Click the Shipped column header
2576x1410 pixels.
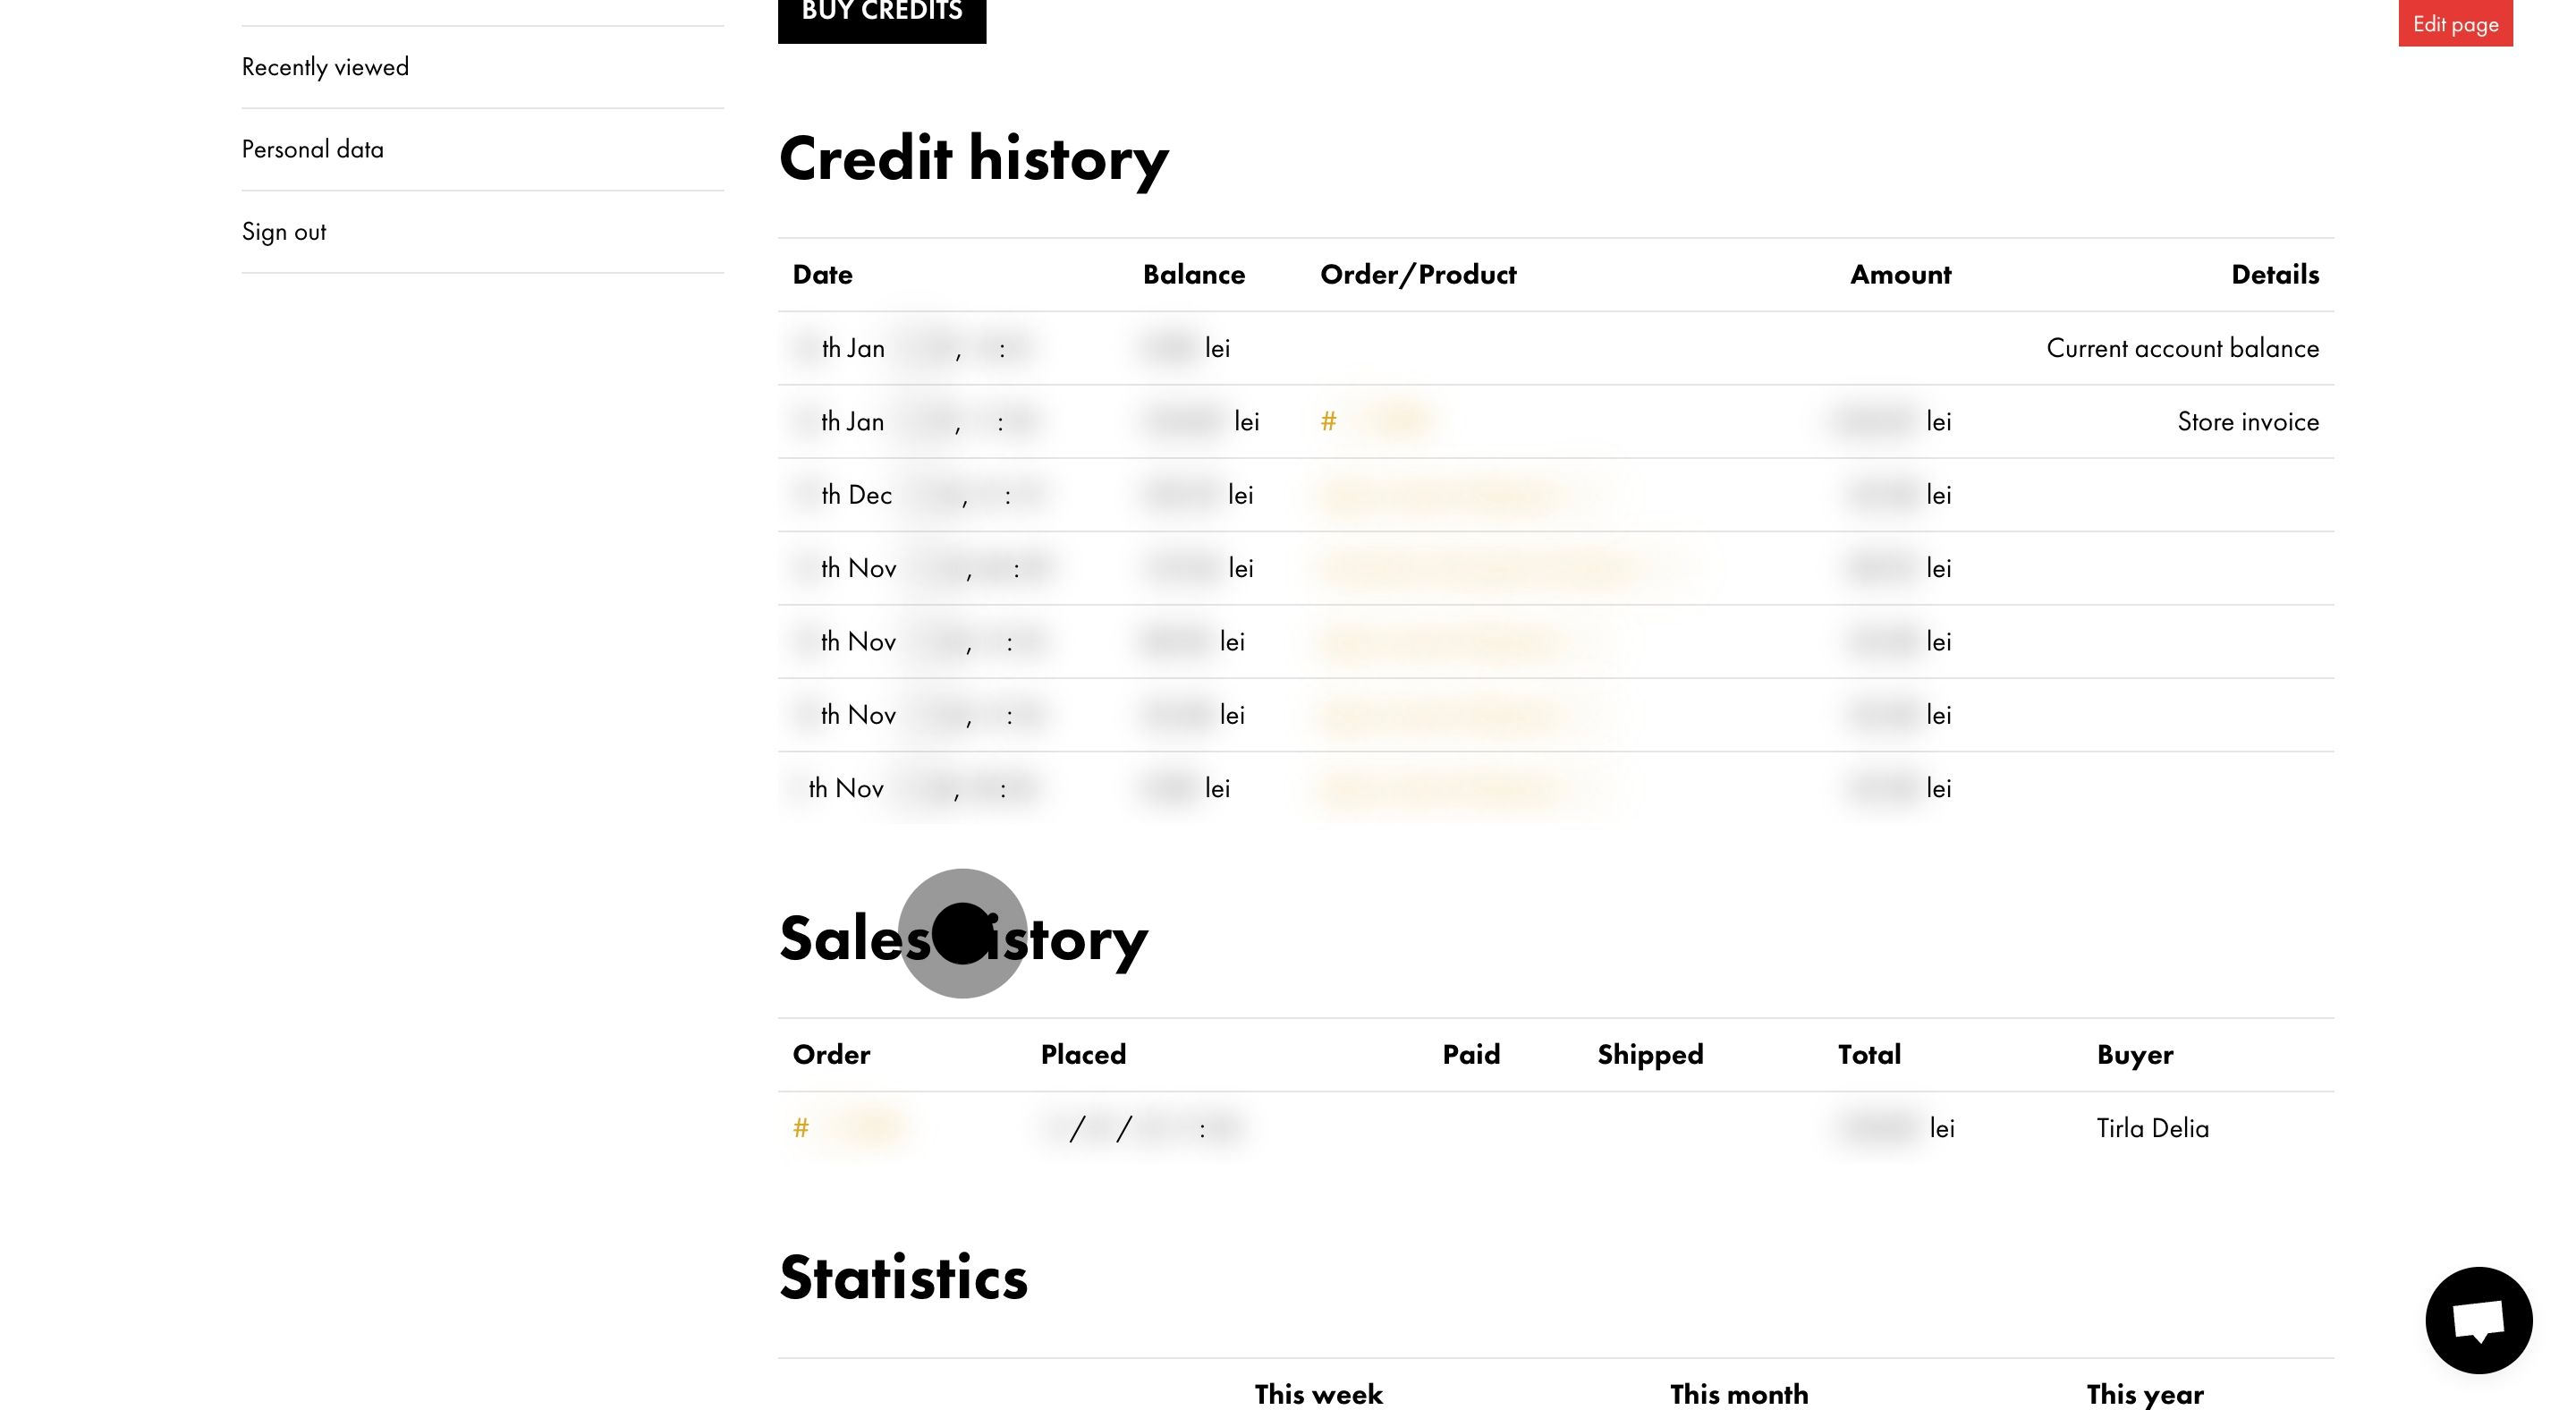[x=1649, y=1054]
